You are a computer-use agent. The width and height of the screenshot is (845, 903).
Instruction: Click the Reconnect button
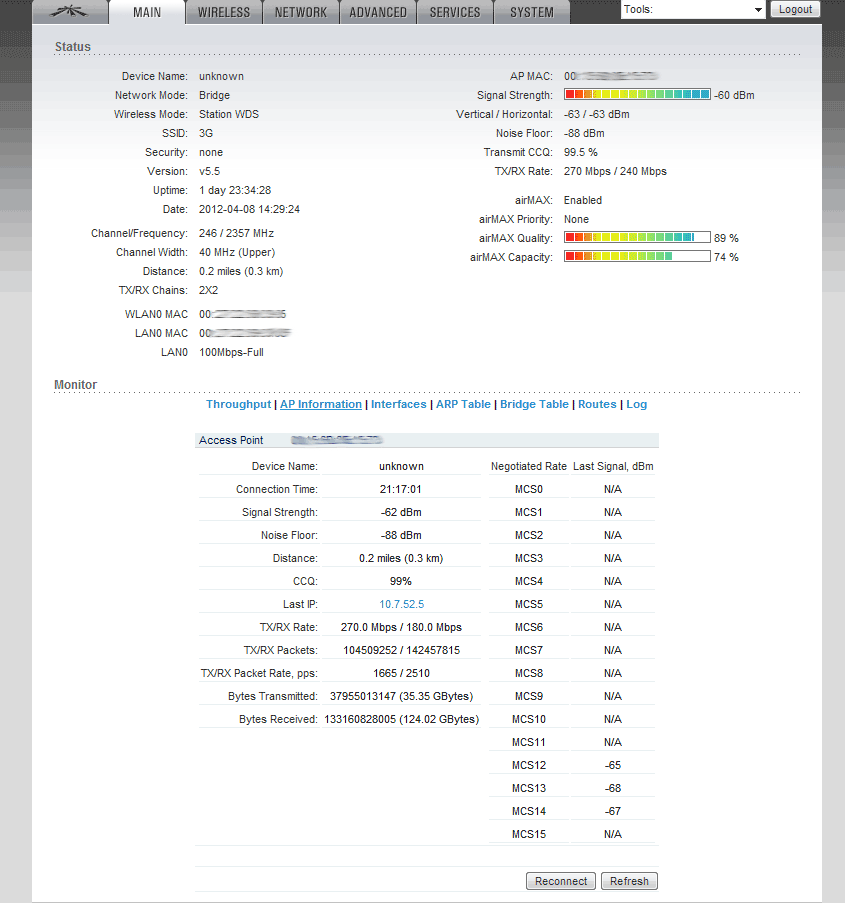(561, 881)
